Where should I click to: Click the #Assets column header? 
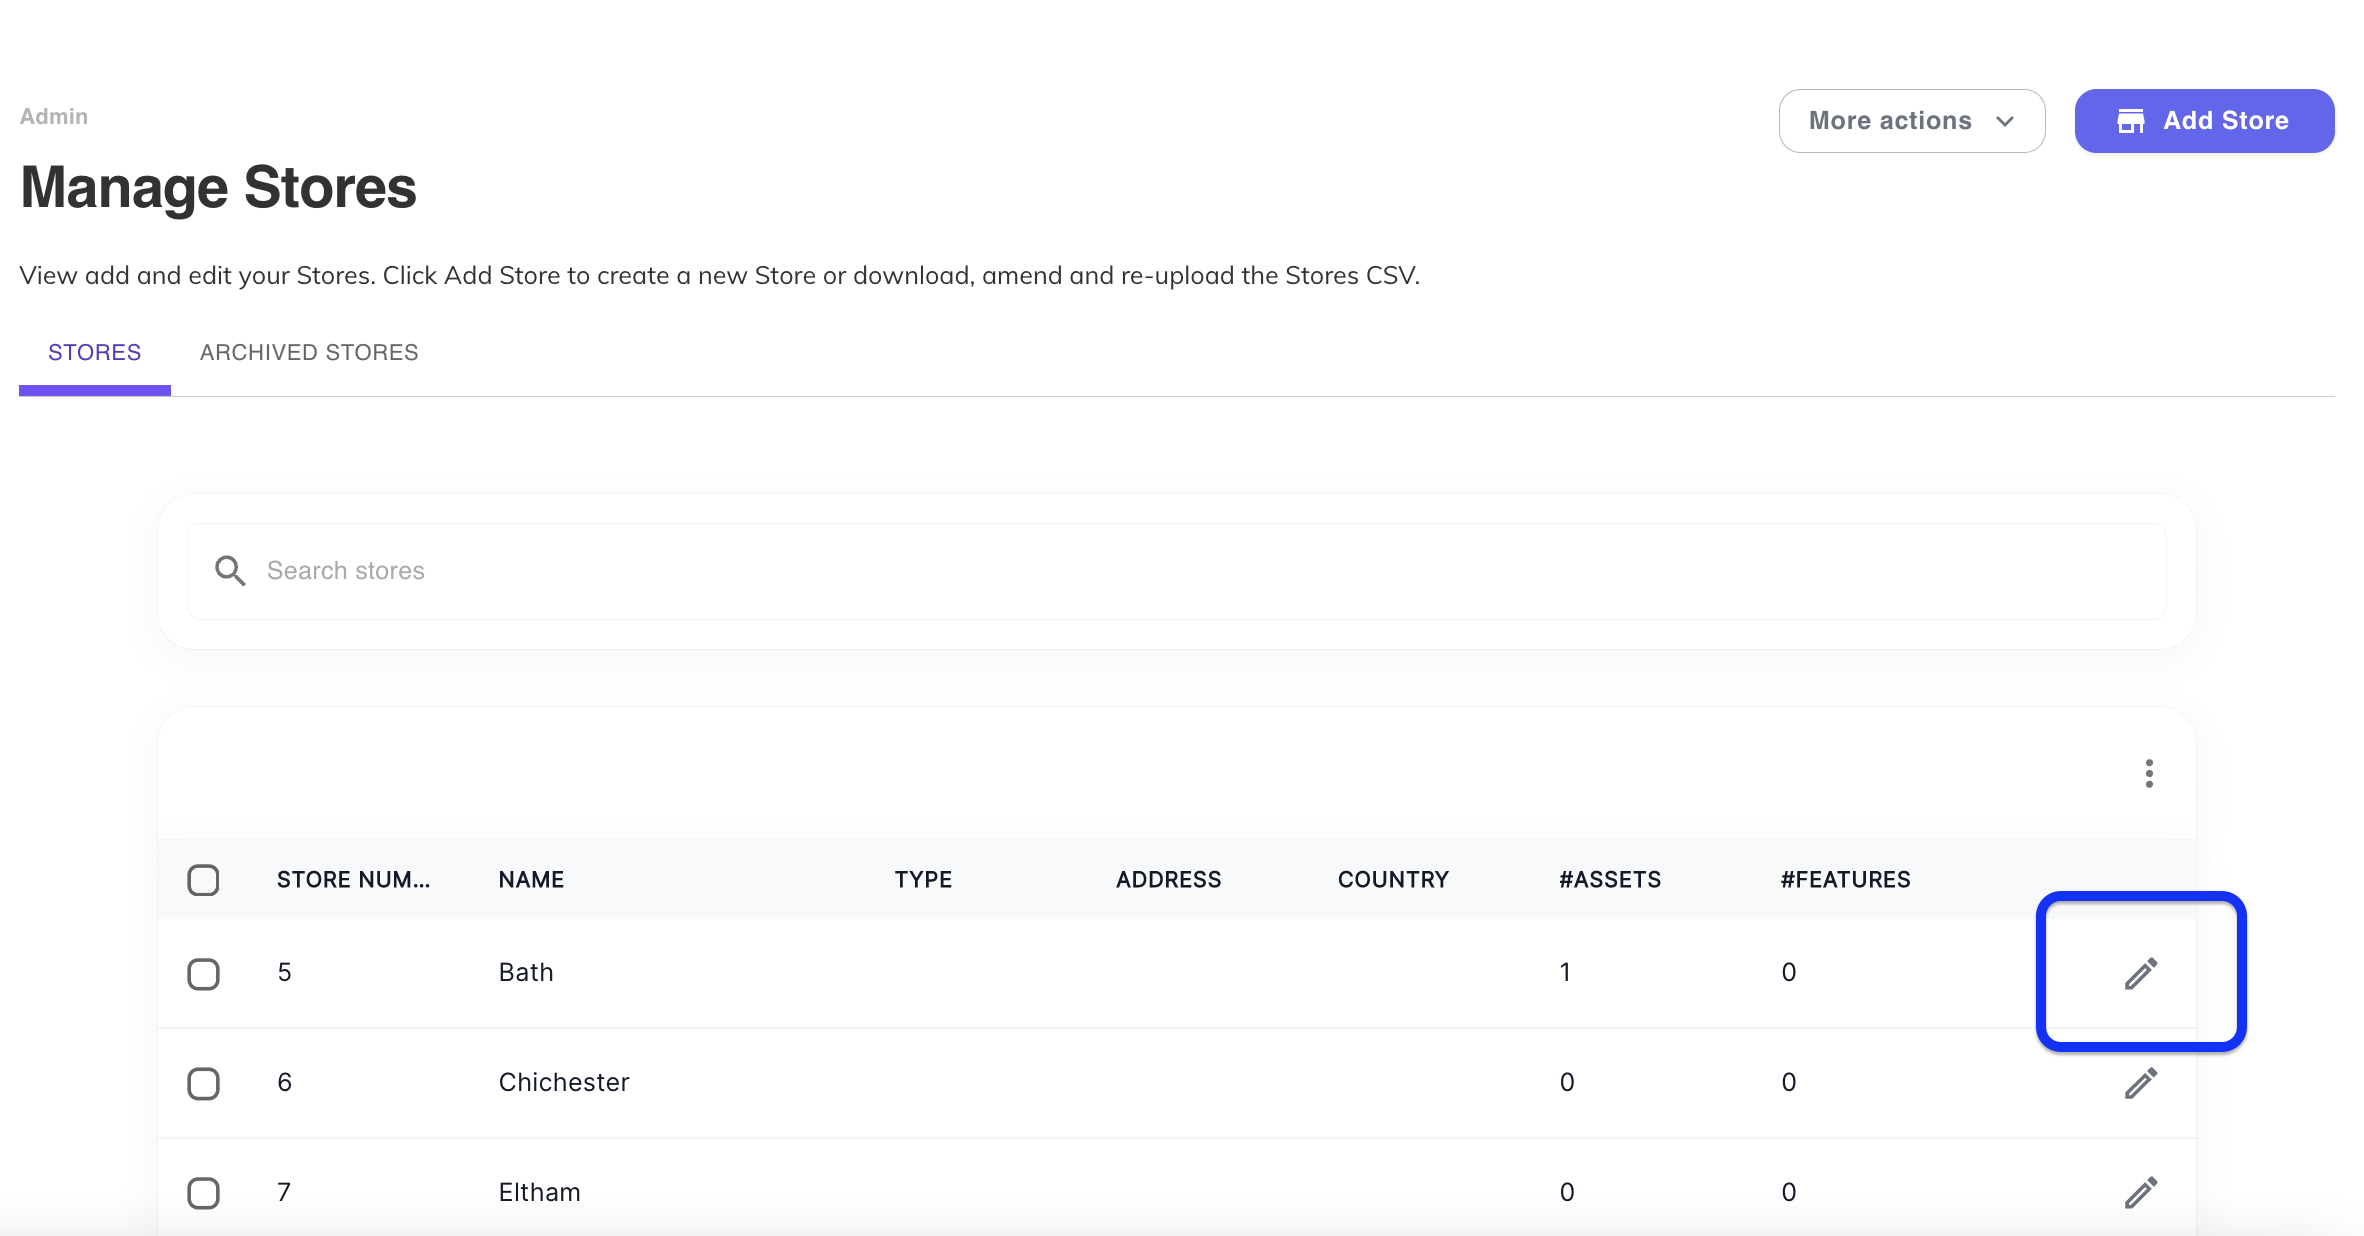coord(1609,880)
